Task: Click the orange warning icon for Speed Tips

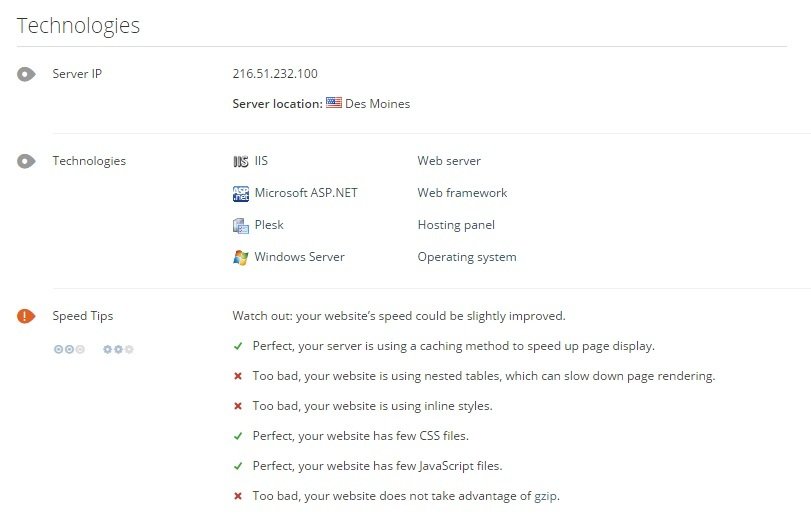Action: point(26,316)
